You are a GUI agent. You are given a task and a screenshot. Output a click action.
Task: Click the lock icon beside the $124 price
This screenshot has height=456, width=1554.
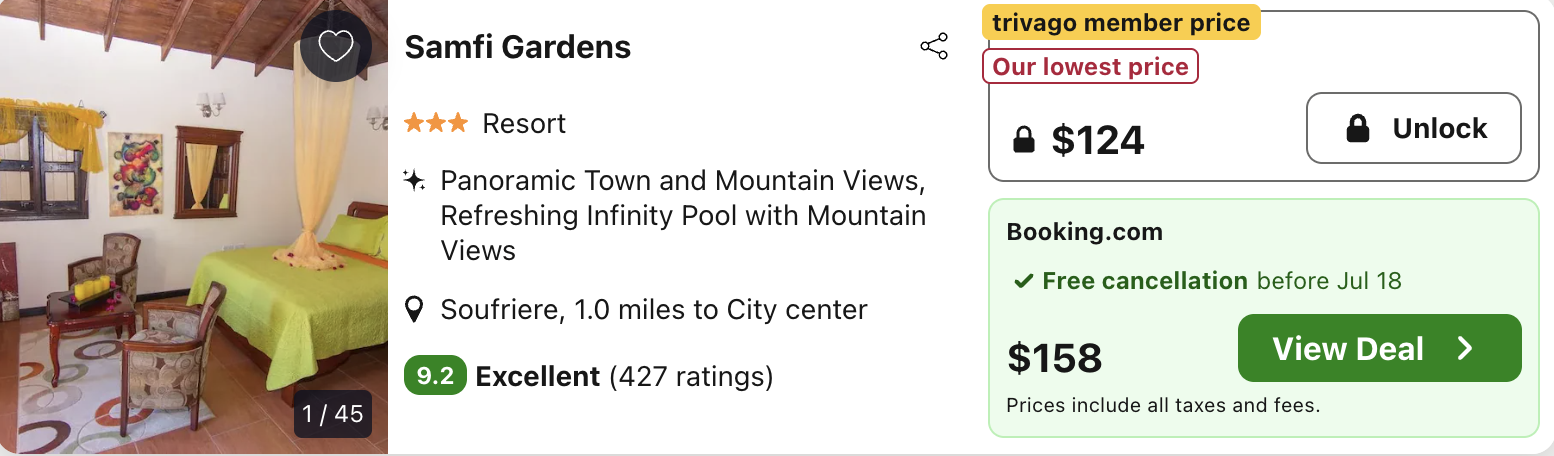tap(1023, 141)
